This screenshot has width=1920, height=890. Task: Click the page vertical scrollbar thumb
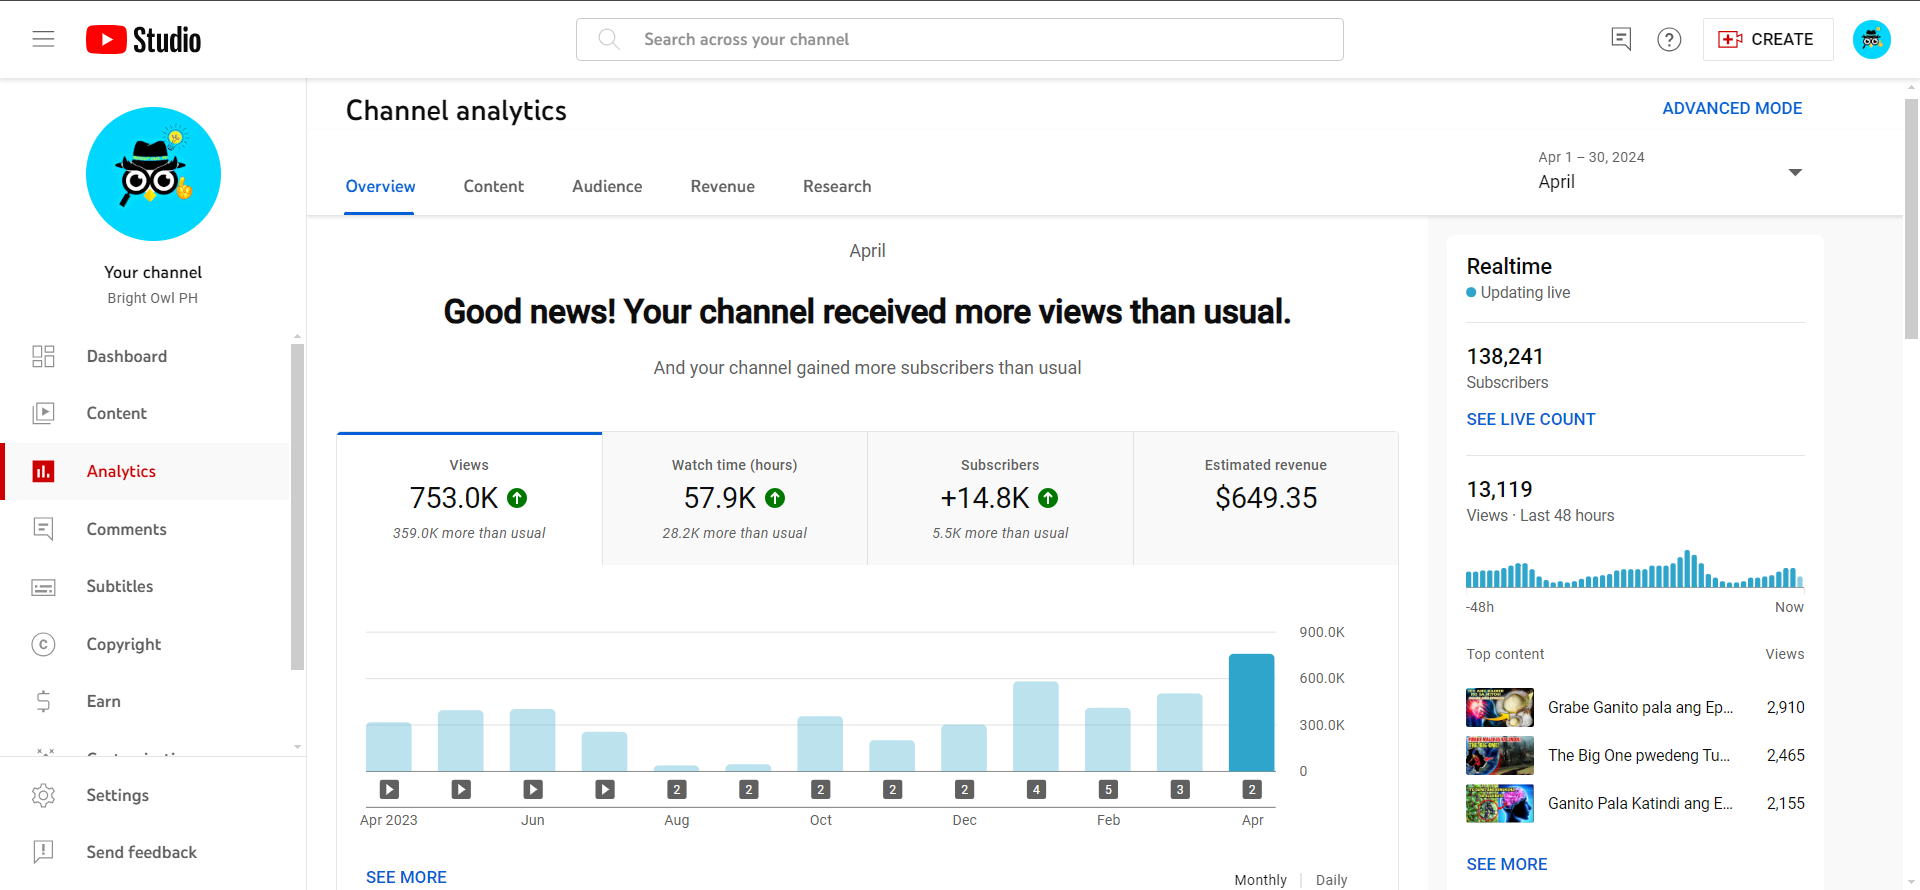point(1911,219)
